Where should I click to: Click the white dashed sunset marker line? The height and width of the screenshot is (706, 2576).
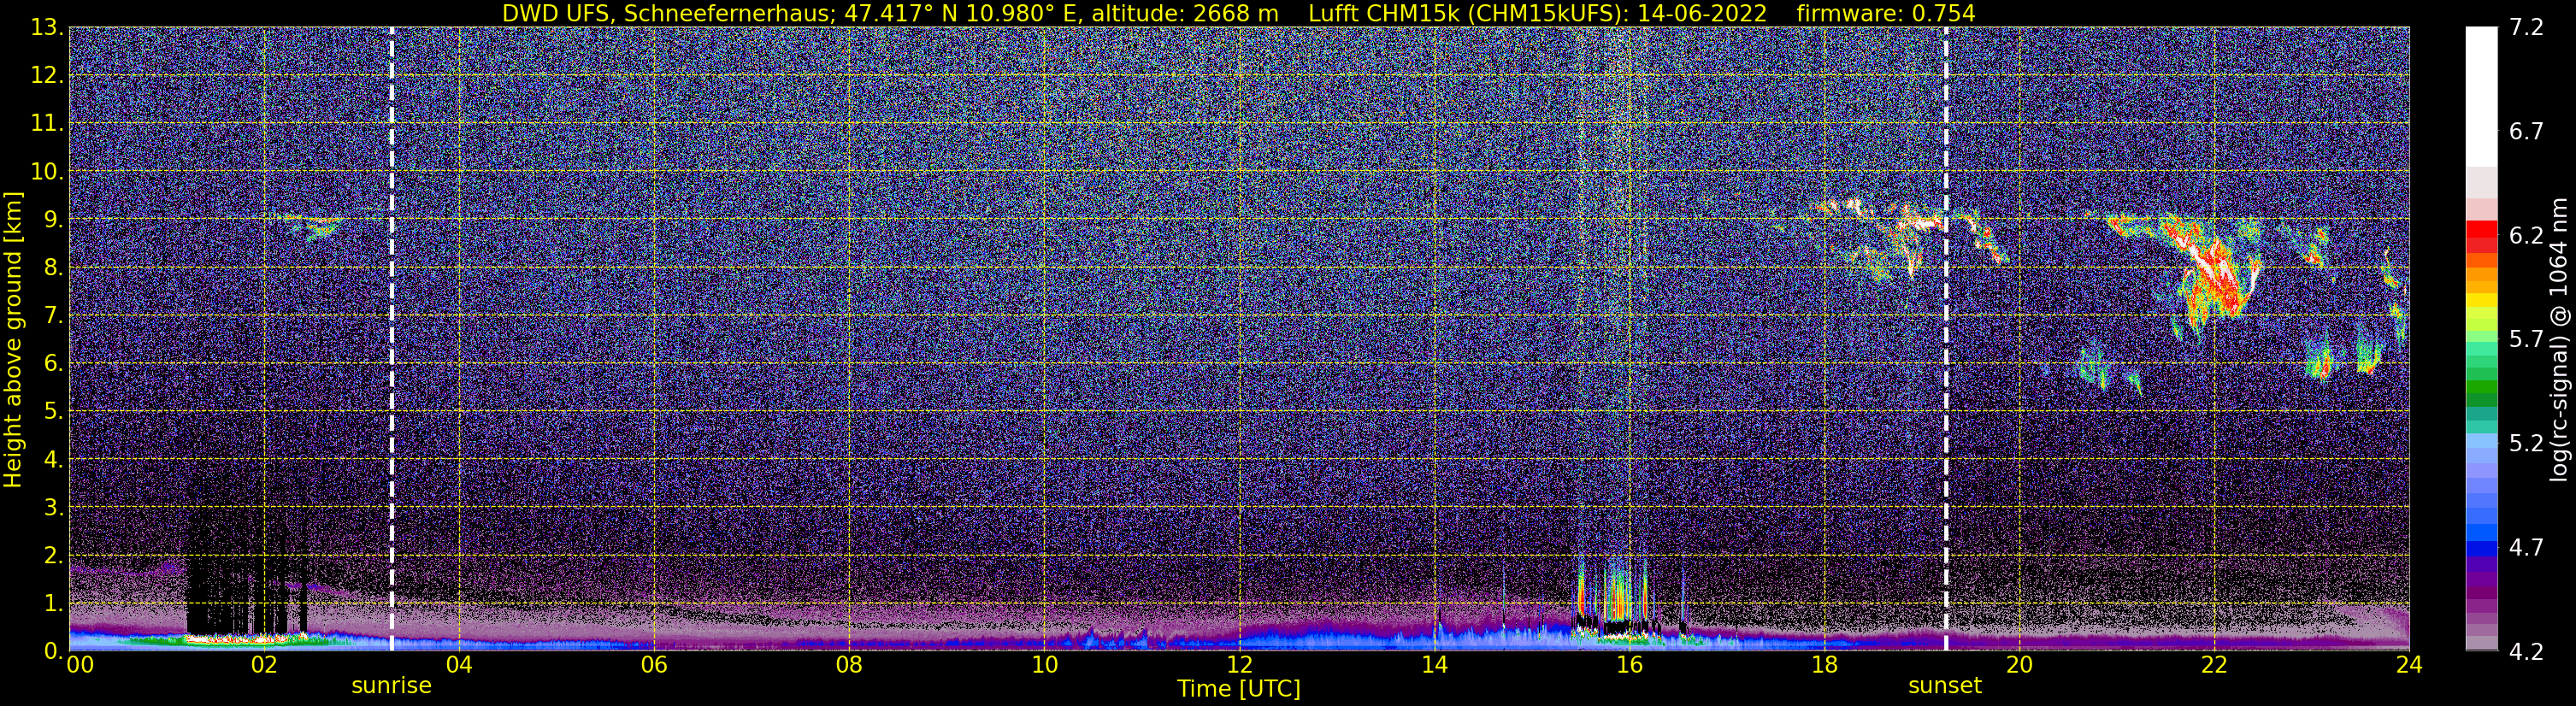(x=1946, y=338)
